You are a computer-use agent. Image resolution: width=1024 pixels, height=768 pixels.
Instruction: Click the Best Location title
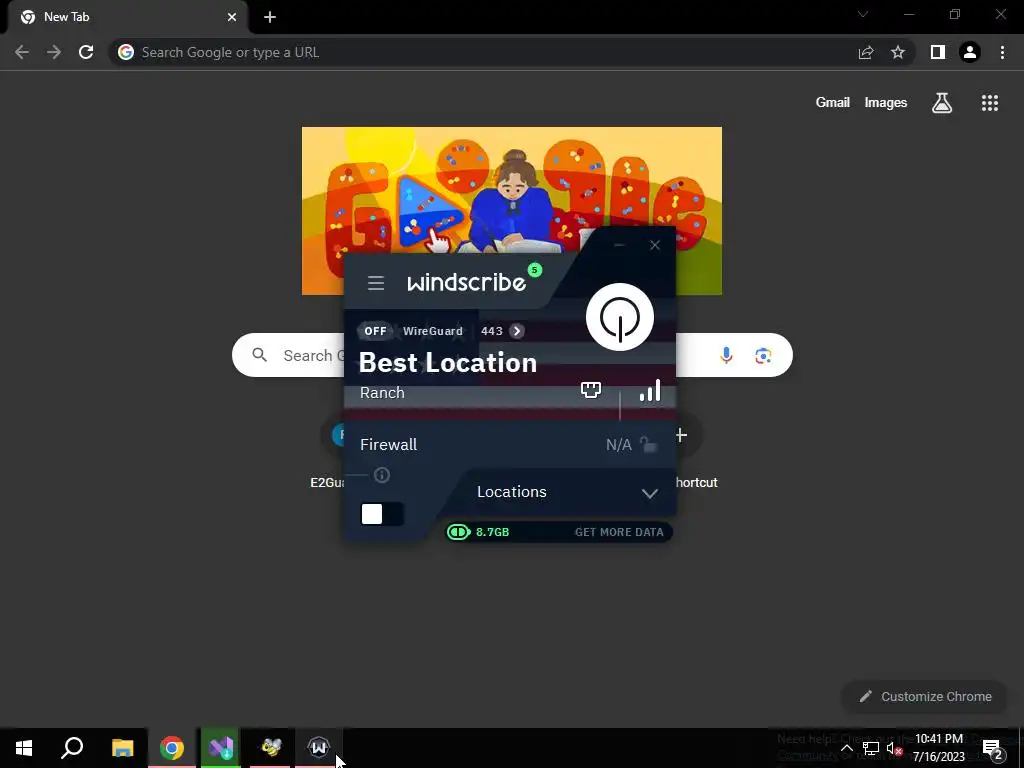click(x=448, y=362)
